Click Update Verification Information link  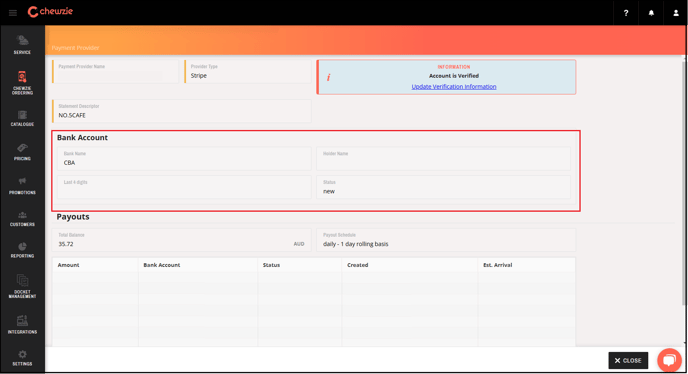coord(454,86)
